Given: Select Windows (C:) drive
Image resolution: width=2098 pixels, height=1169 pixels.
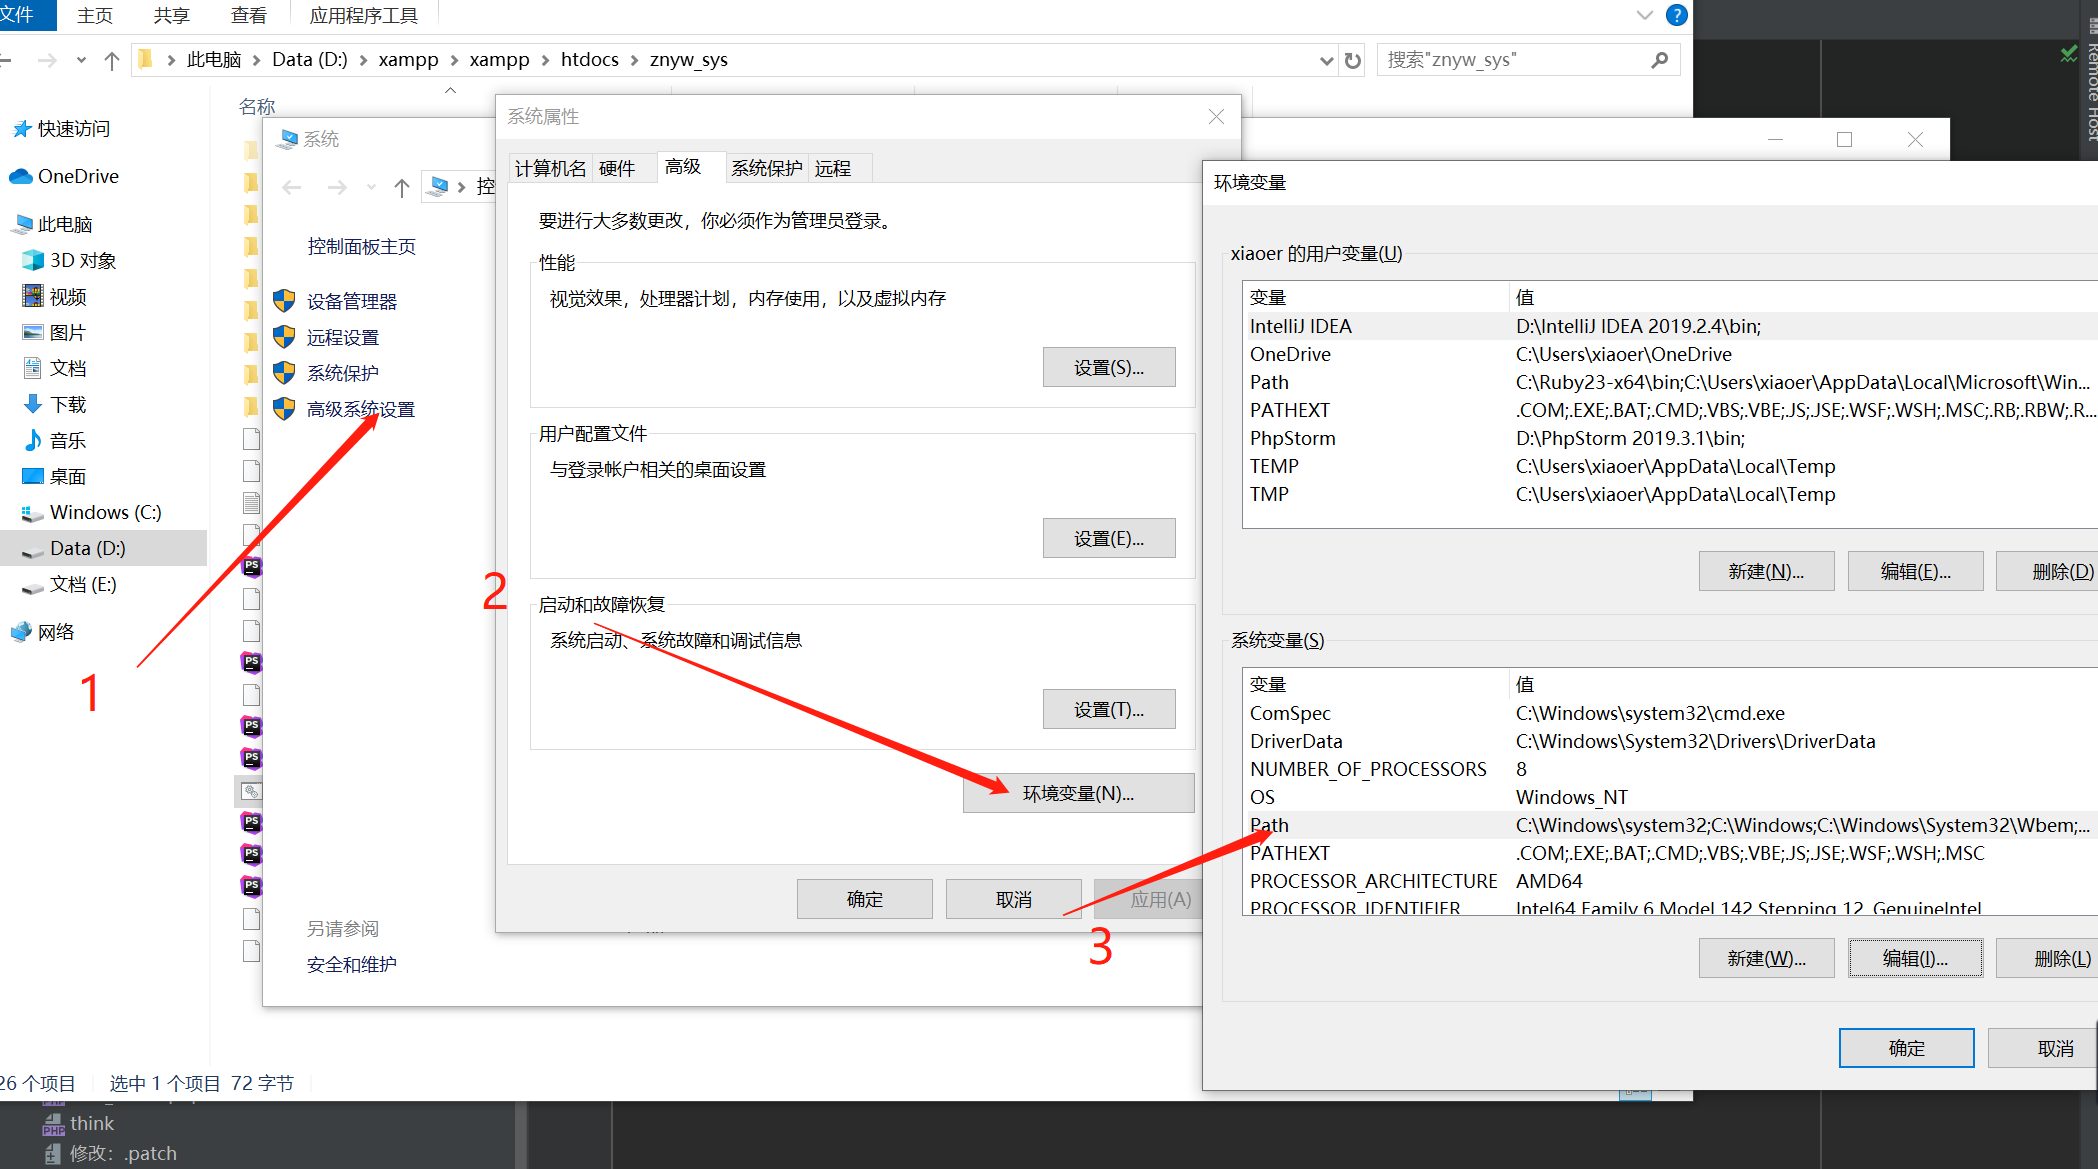Looking at the screenshot, I should tap(105, 512).
